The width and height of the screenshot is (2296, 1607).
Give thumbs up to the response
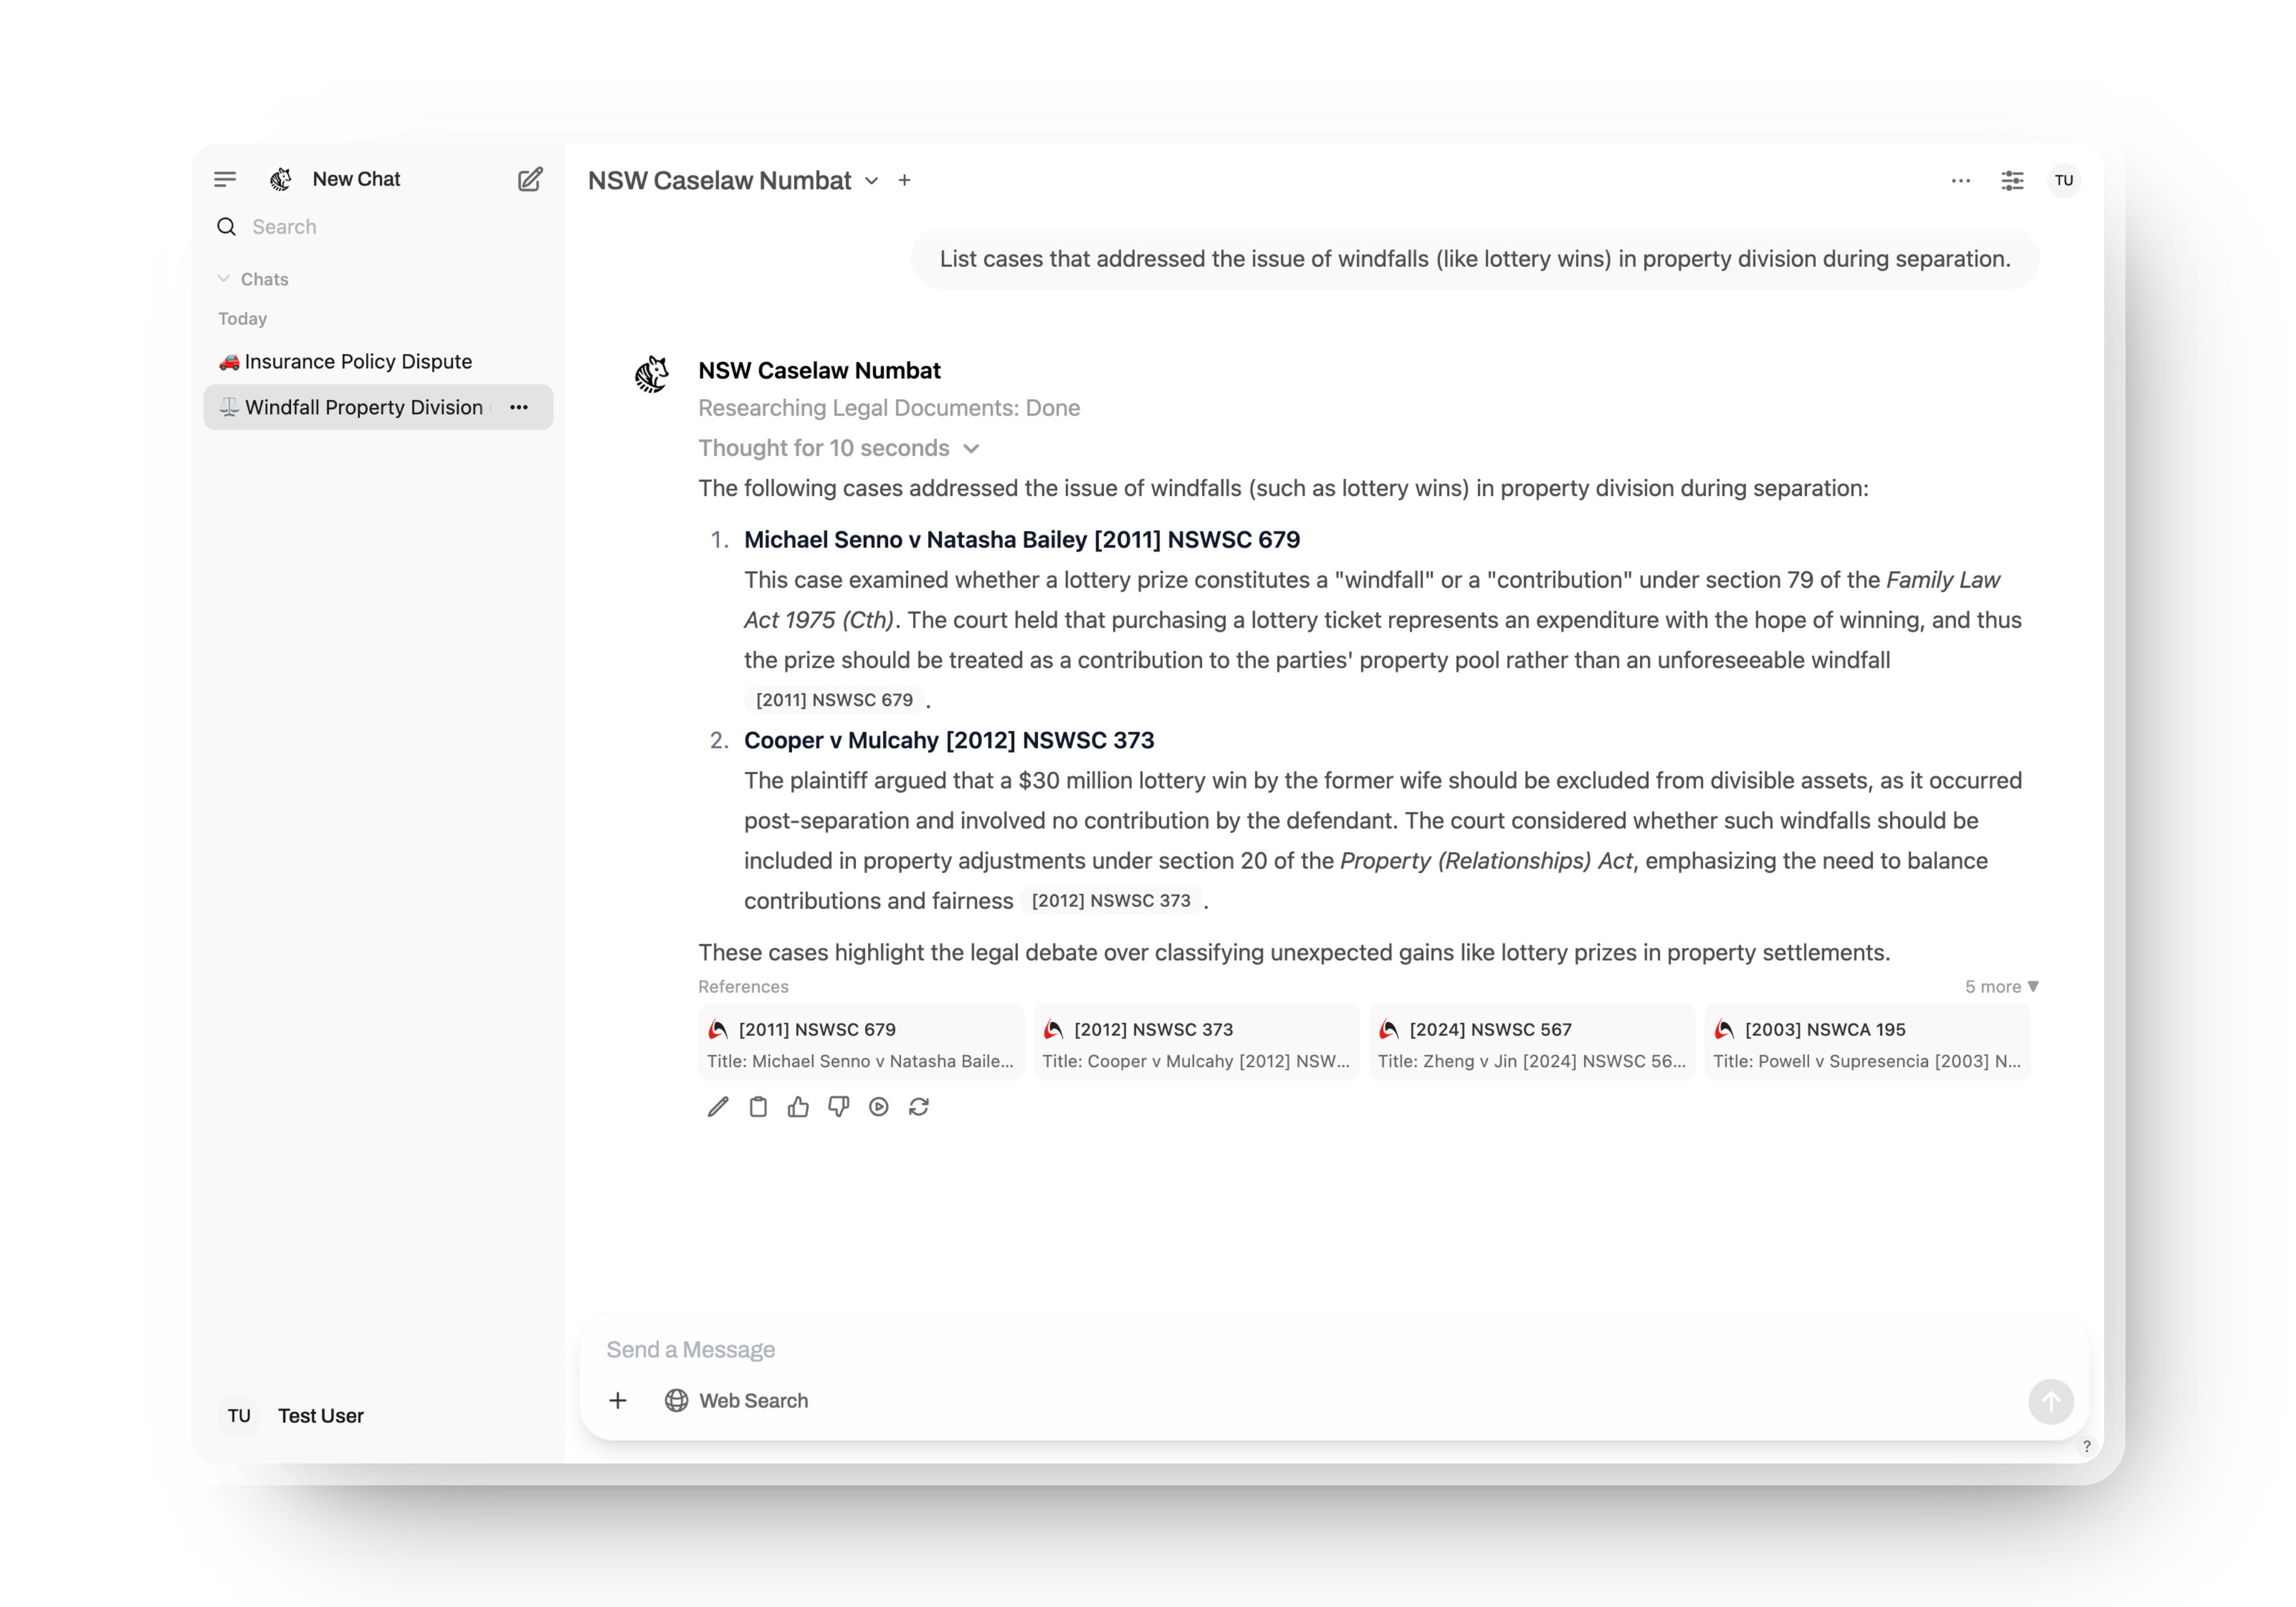[798, 1106]
